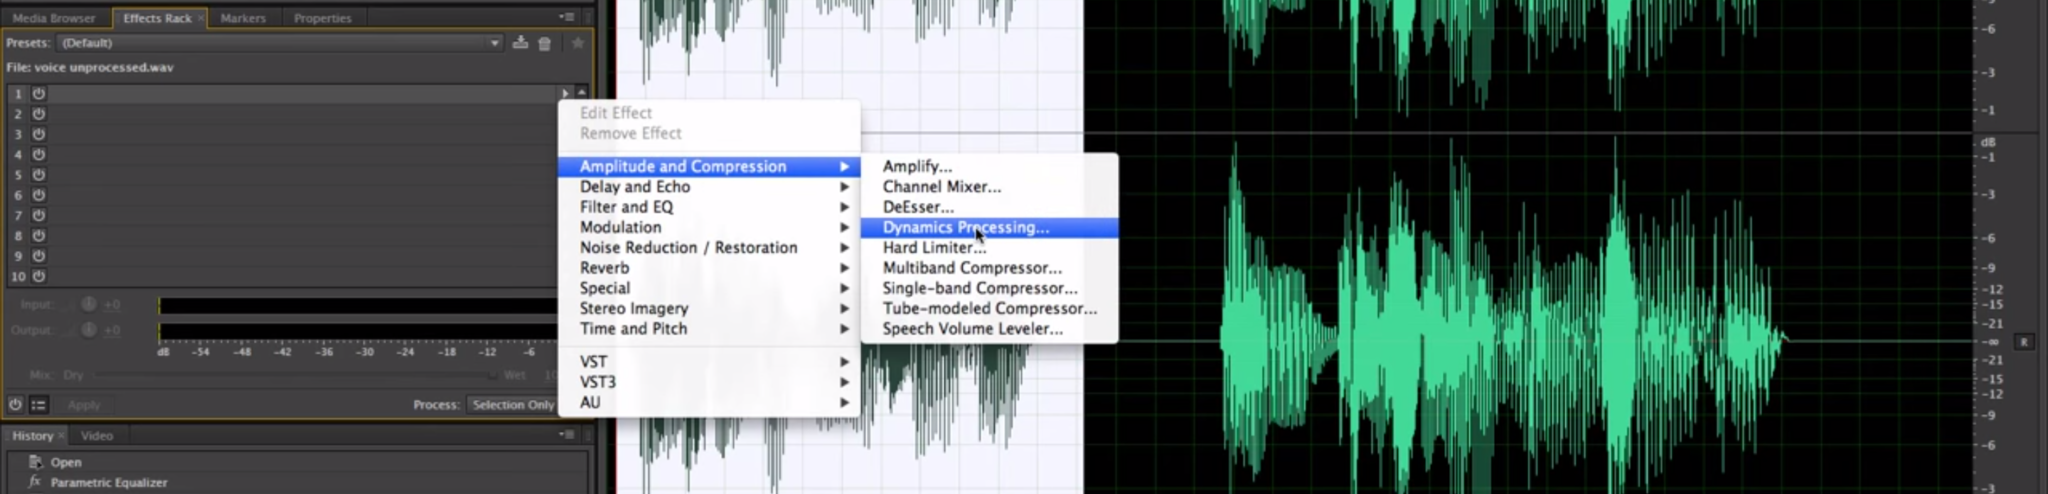Toggle power for effect slot 1
Image resolution: width=2048 pixels, height=494 pixels.
(x=39, y=94)
